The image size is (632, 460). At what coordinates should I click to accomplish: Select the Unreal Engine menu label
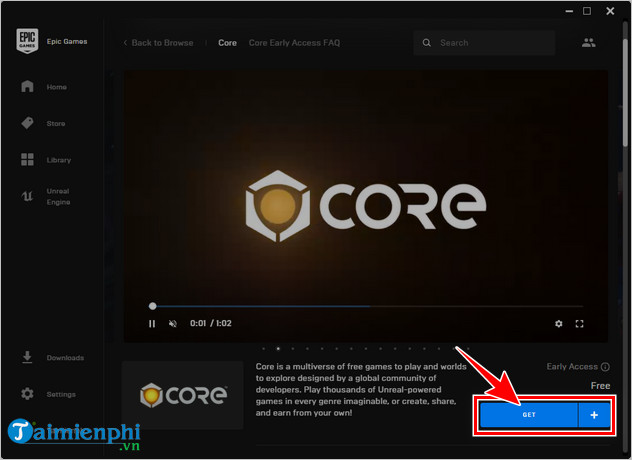pyautogui.click(x=58, y=196)
